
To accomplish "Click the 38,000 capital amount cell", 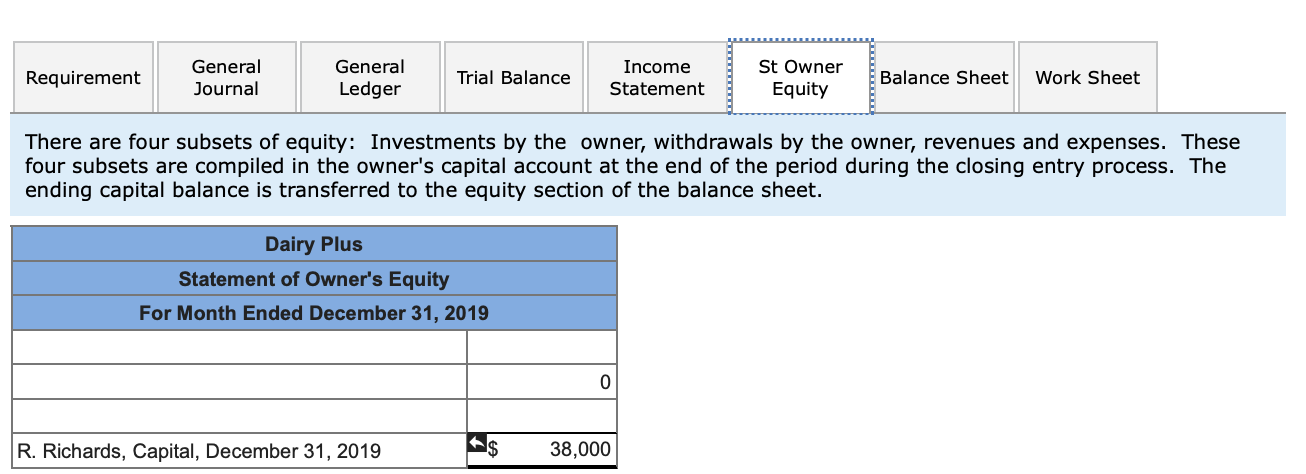I will coord(541,450).
